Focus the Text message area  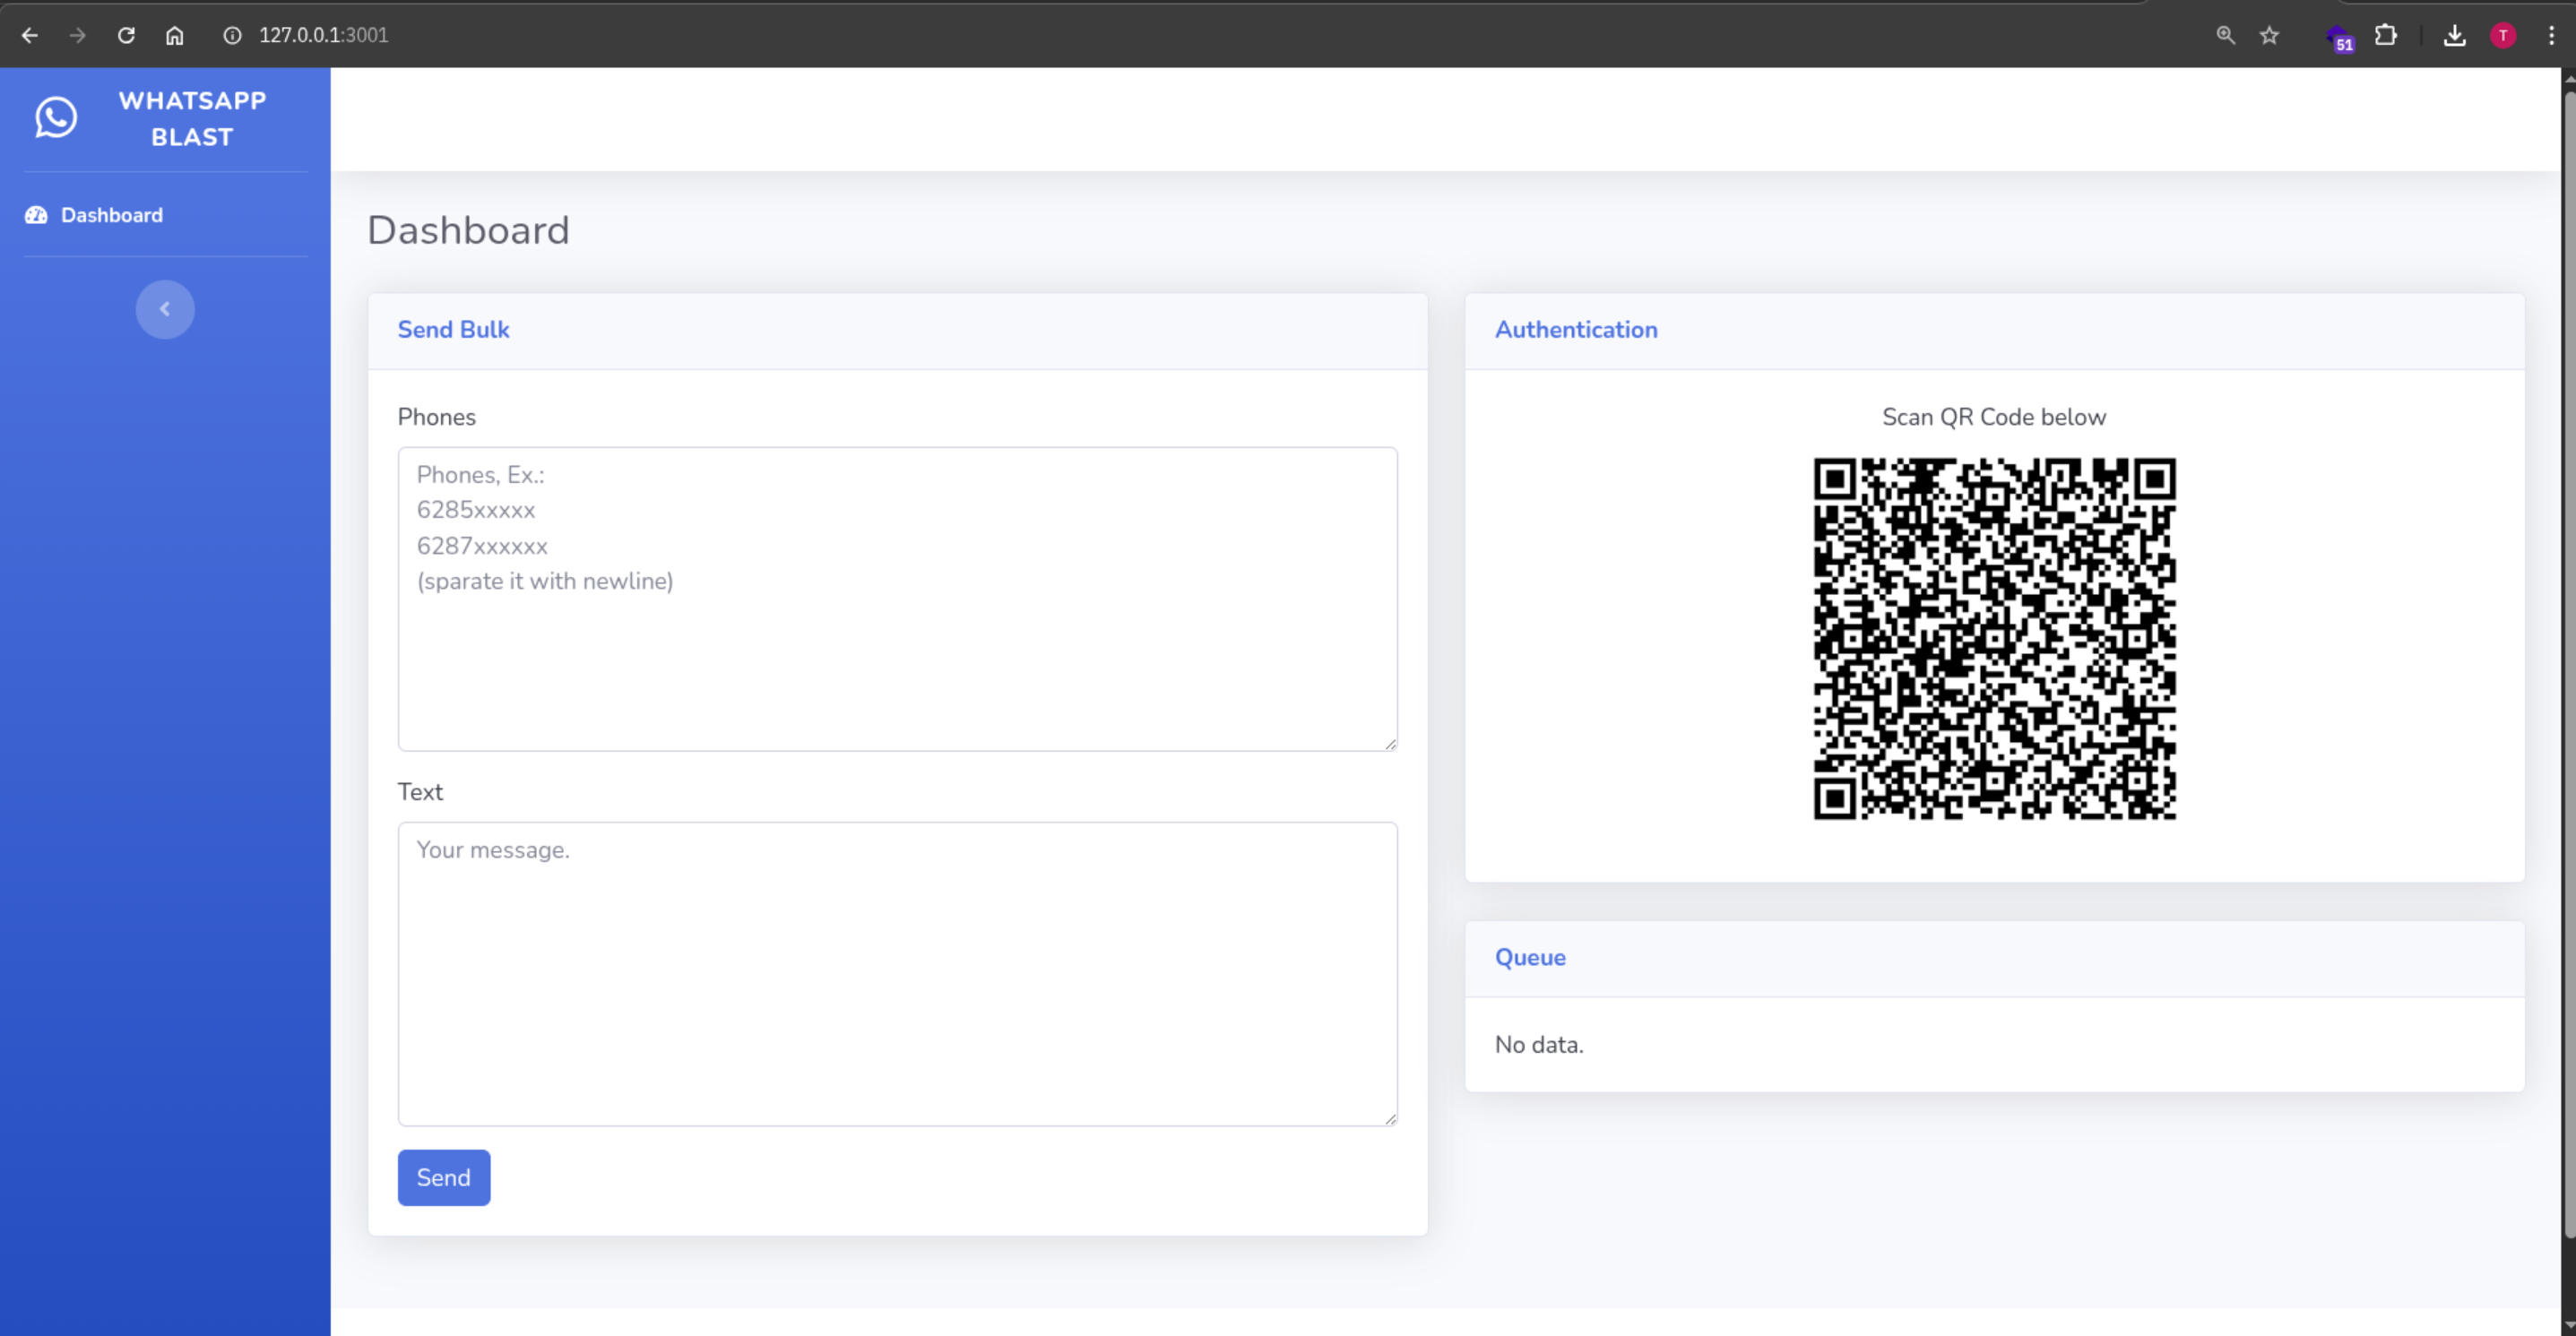(x=897, y=974)
